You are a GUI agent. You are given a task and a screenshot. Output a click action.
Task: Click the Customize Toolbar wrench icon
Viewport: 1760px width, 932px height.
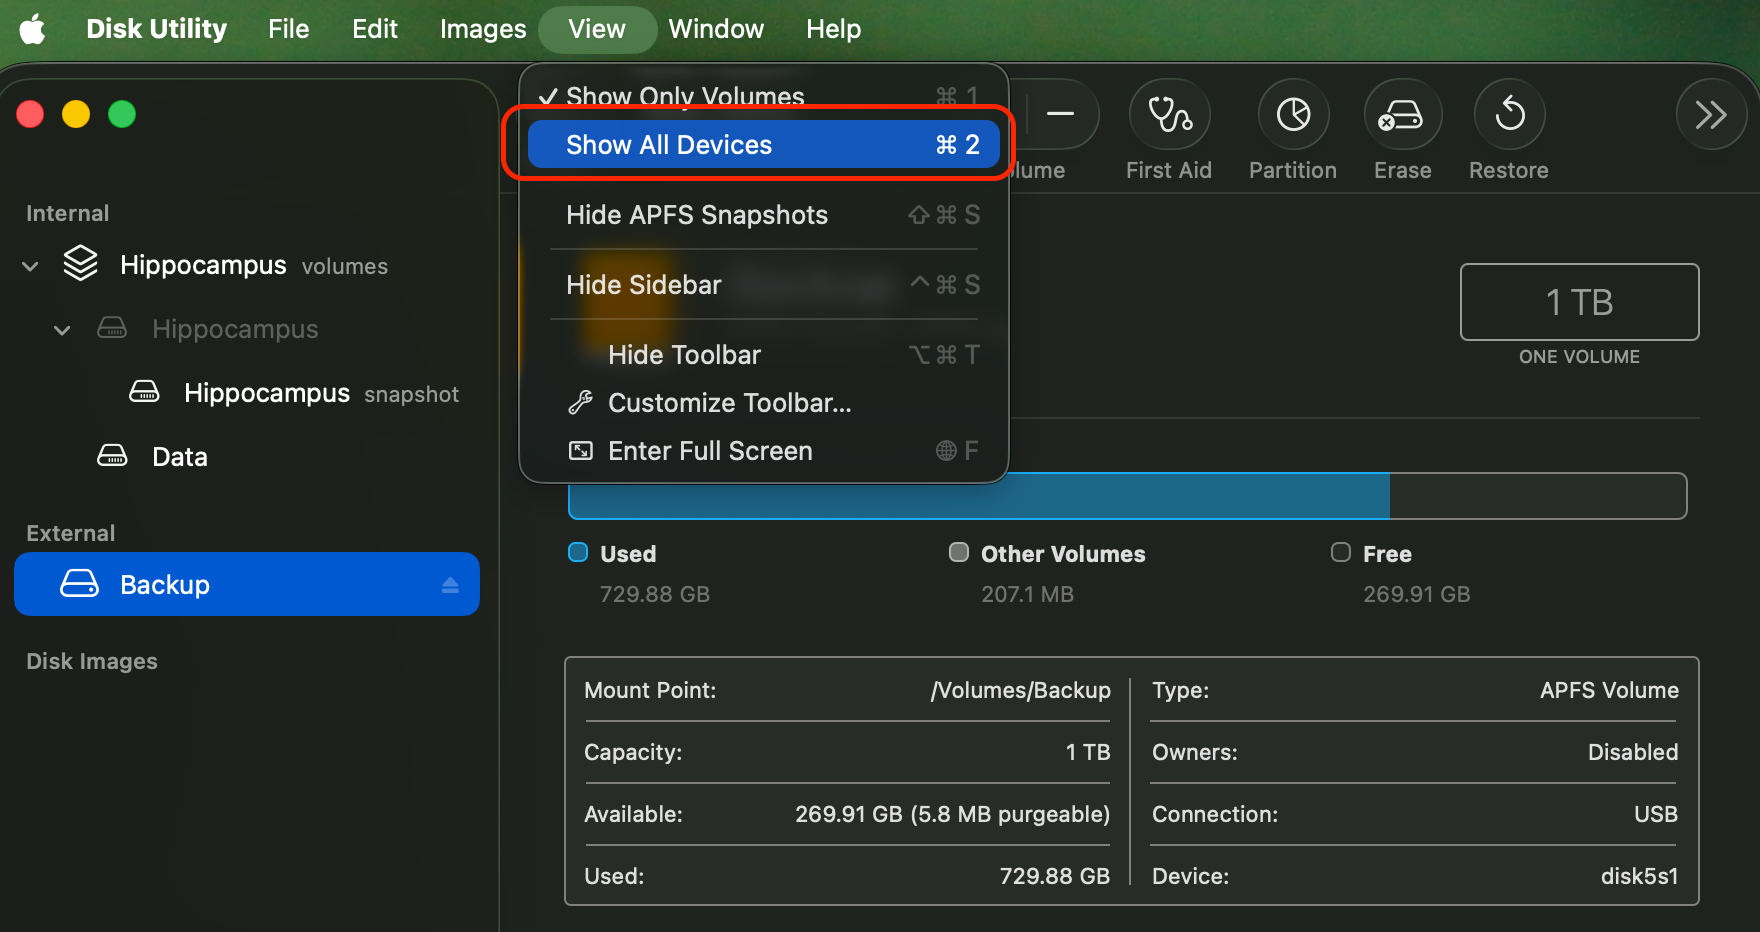[x=581, y=403]
